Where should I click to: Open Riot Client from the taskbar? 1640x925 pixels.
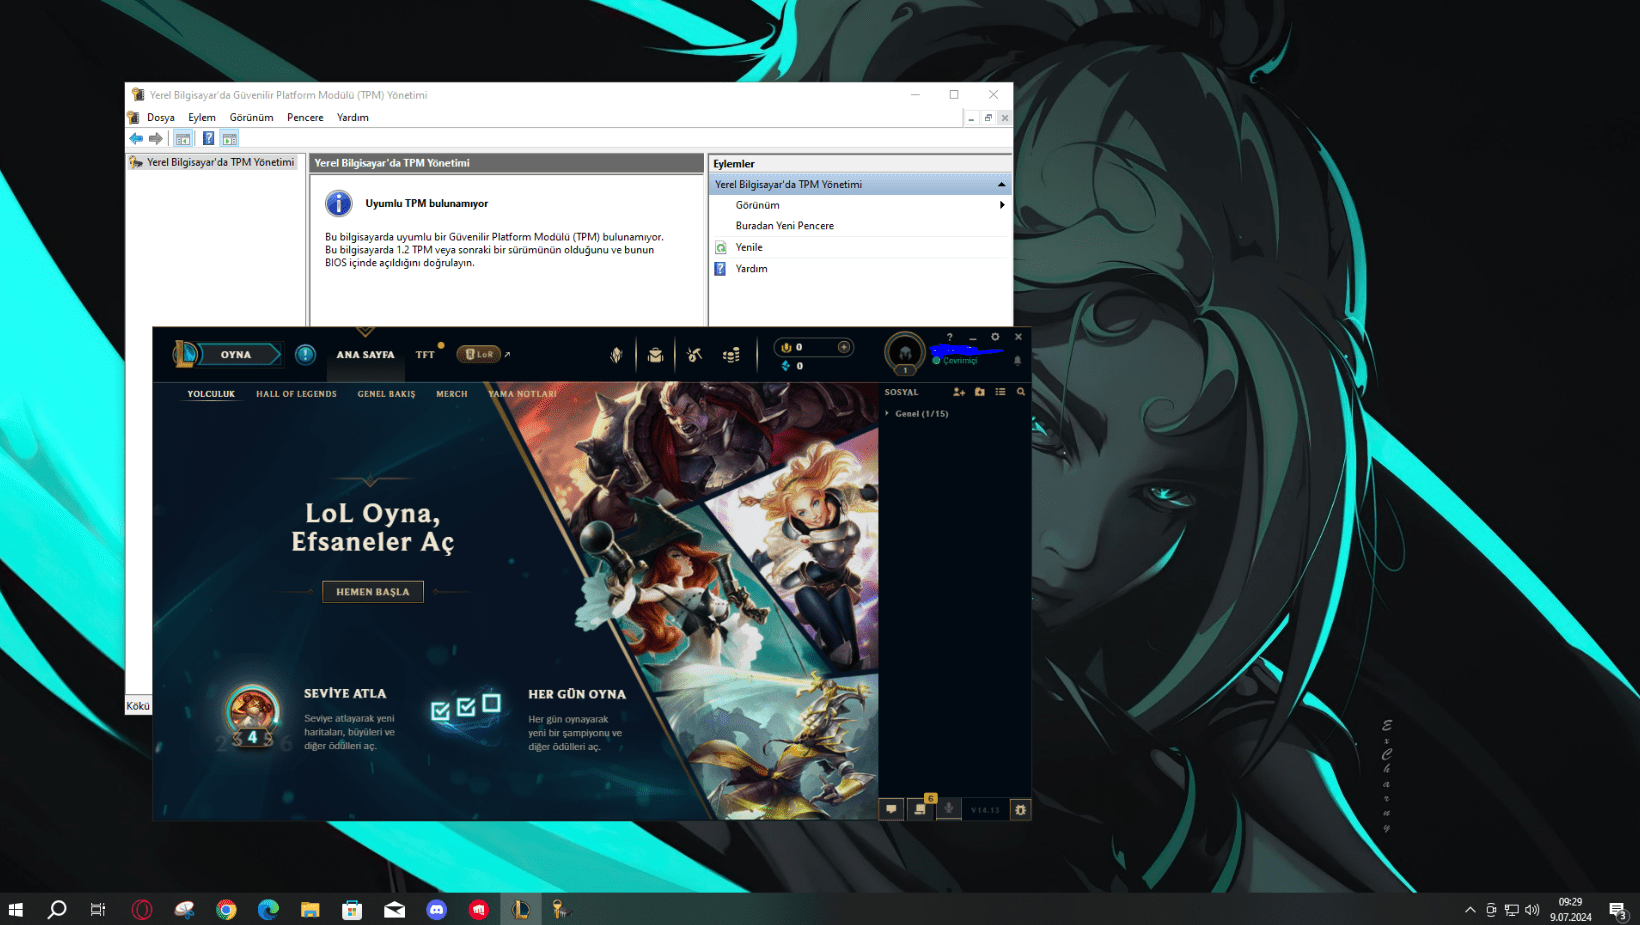click(479, 909)
